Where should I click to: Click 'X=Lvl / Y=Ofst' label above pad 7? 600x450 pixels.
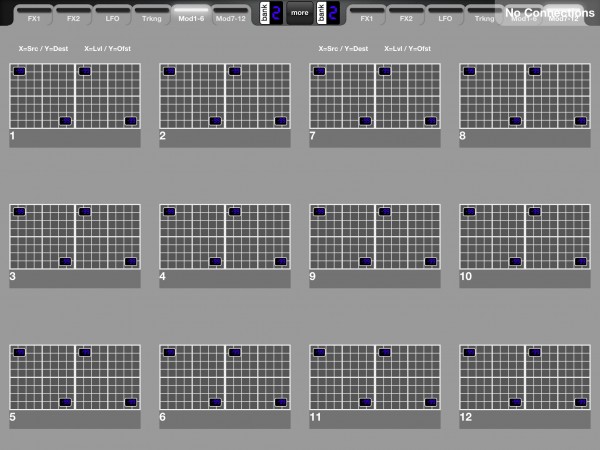pos(408,49)
